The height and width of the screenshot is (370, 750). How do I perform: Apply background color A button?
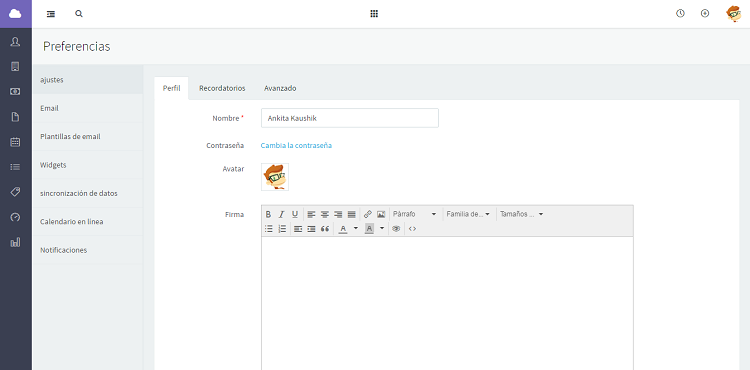point(369,229)
